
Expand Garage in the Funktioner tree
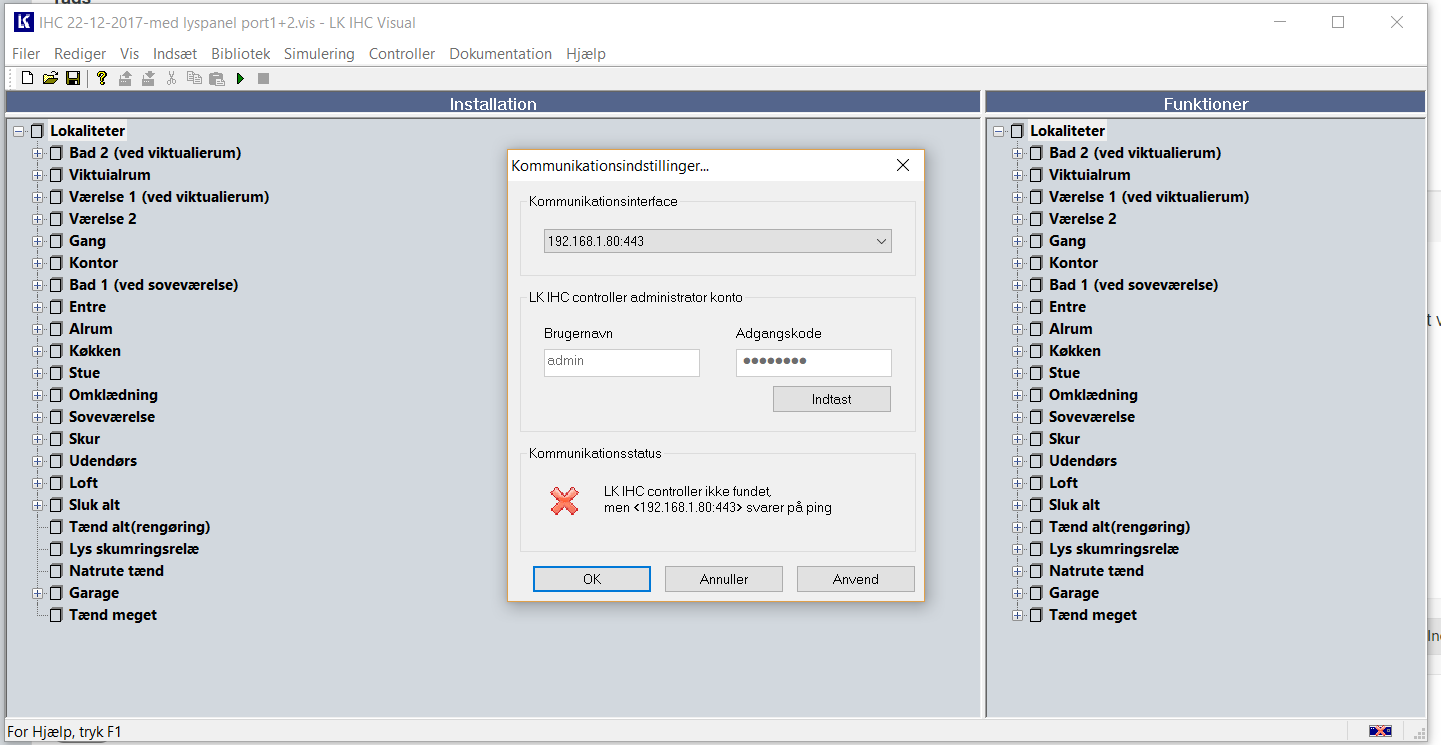coord(1018,593)
